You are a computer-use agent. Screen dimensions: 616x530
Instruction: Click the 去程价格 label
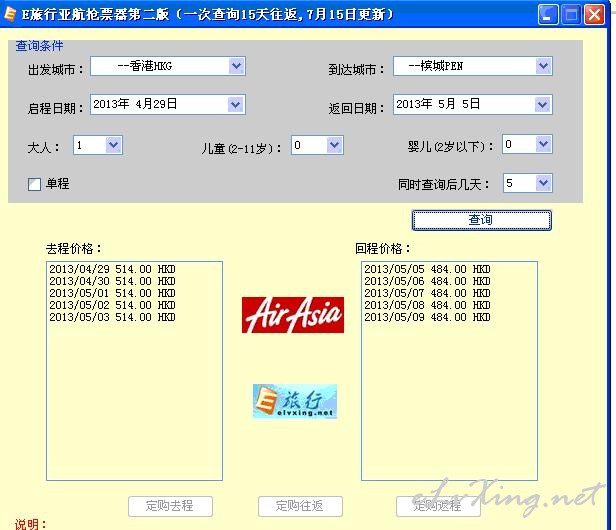74,249
